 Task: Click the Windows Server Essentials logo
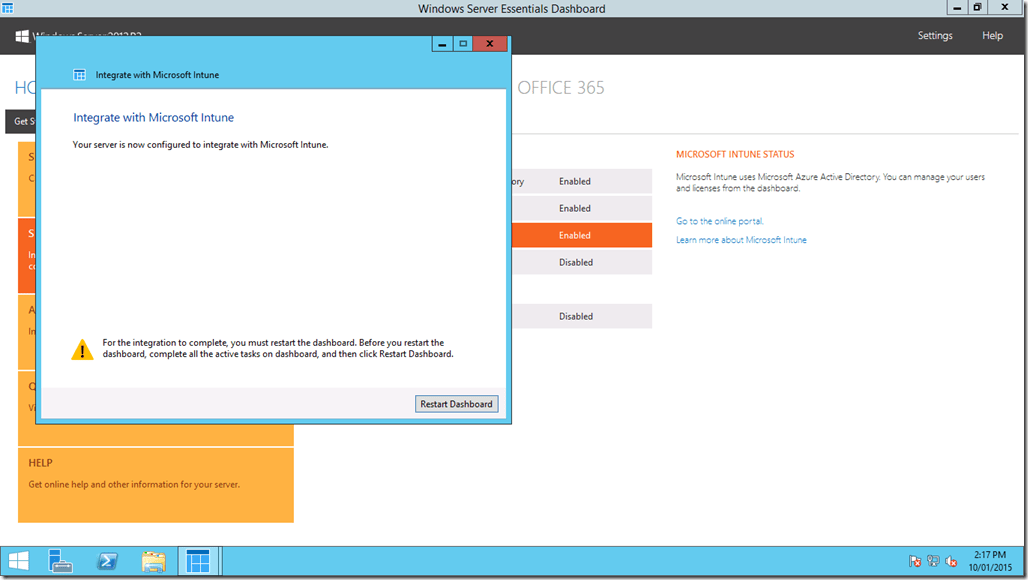coord(21,37)
